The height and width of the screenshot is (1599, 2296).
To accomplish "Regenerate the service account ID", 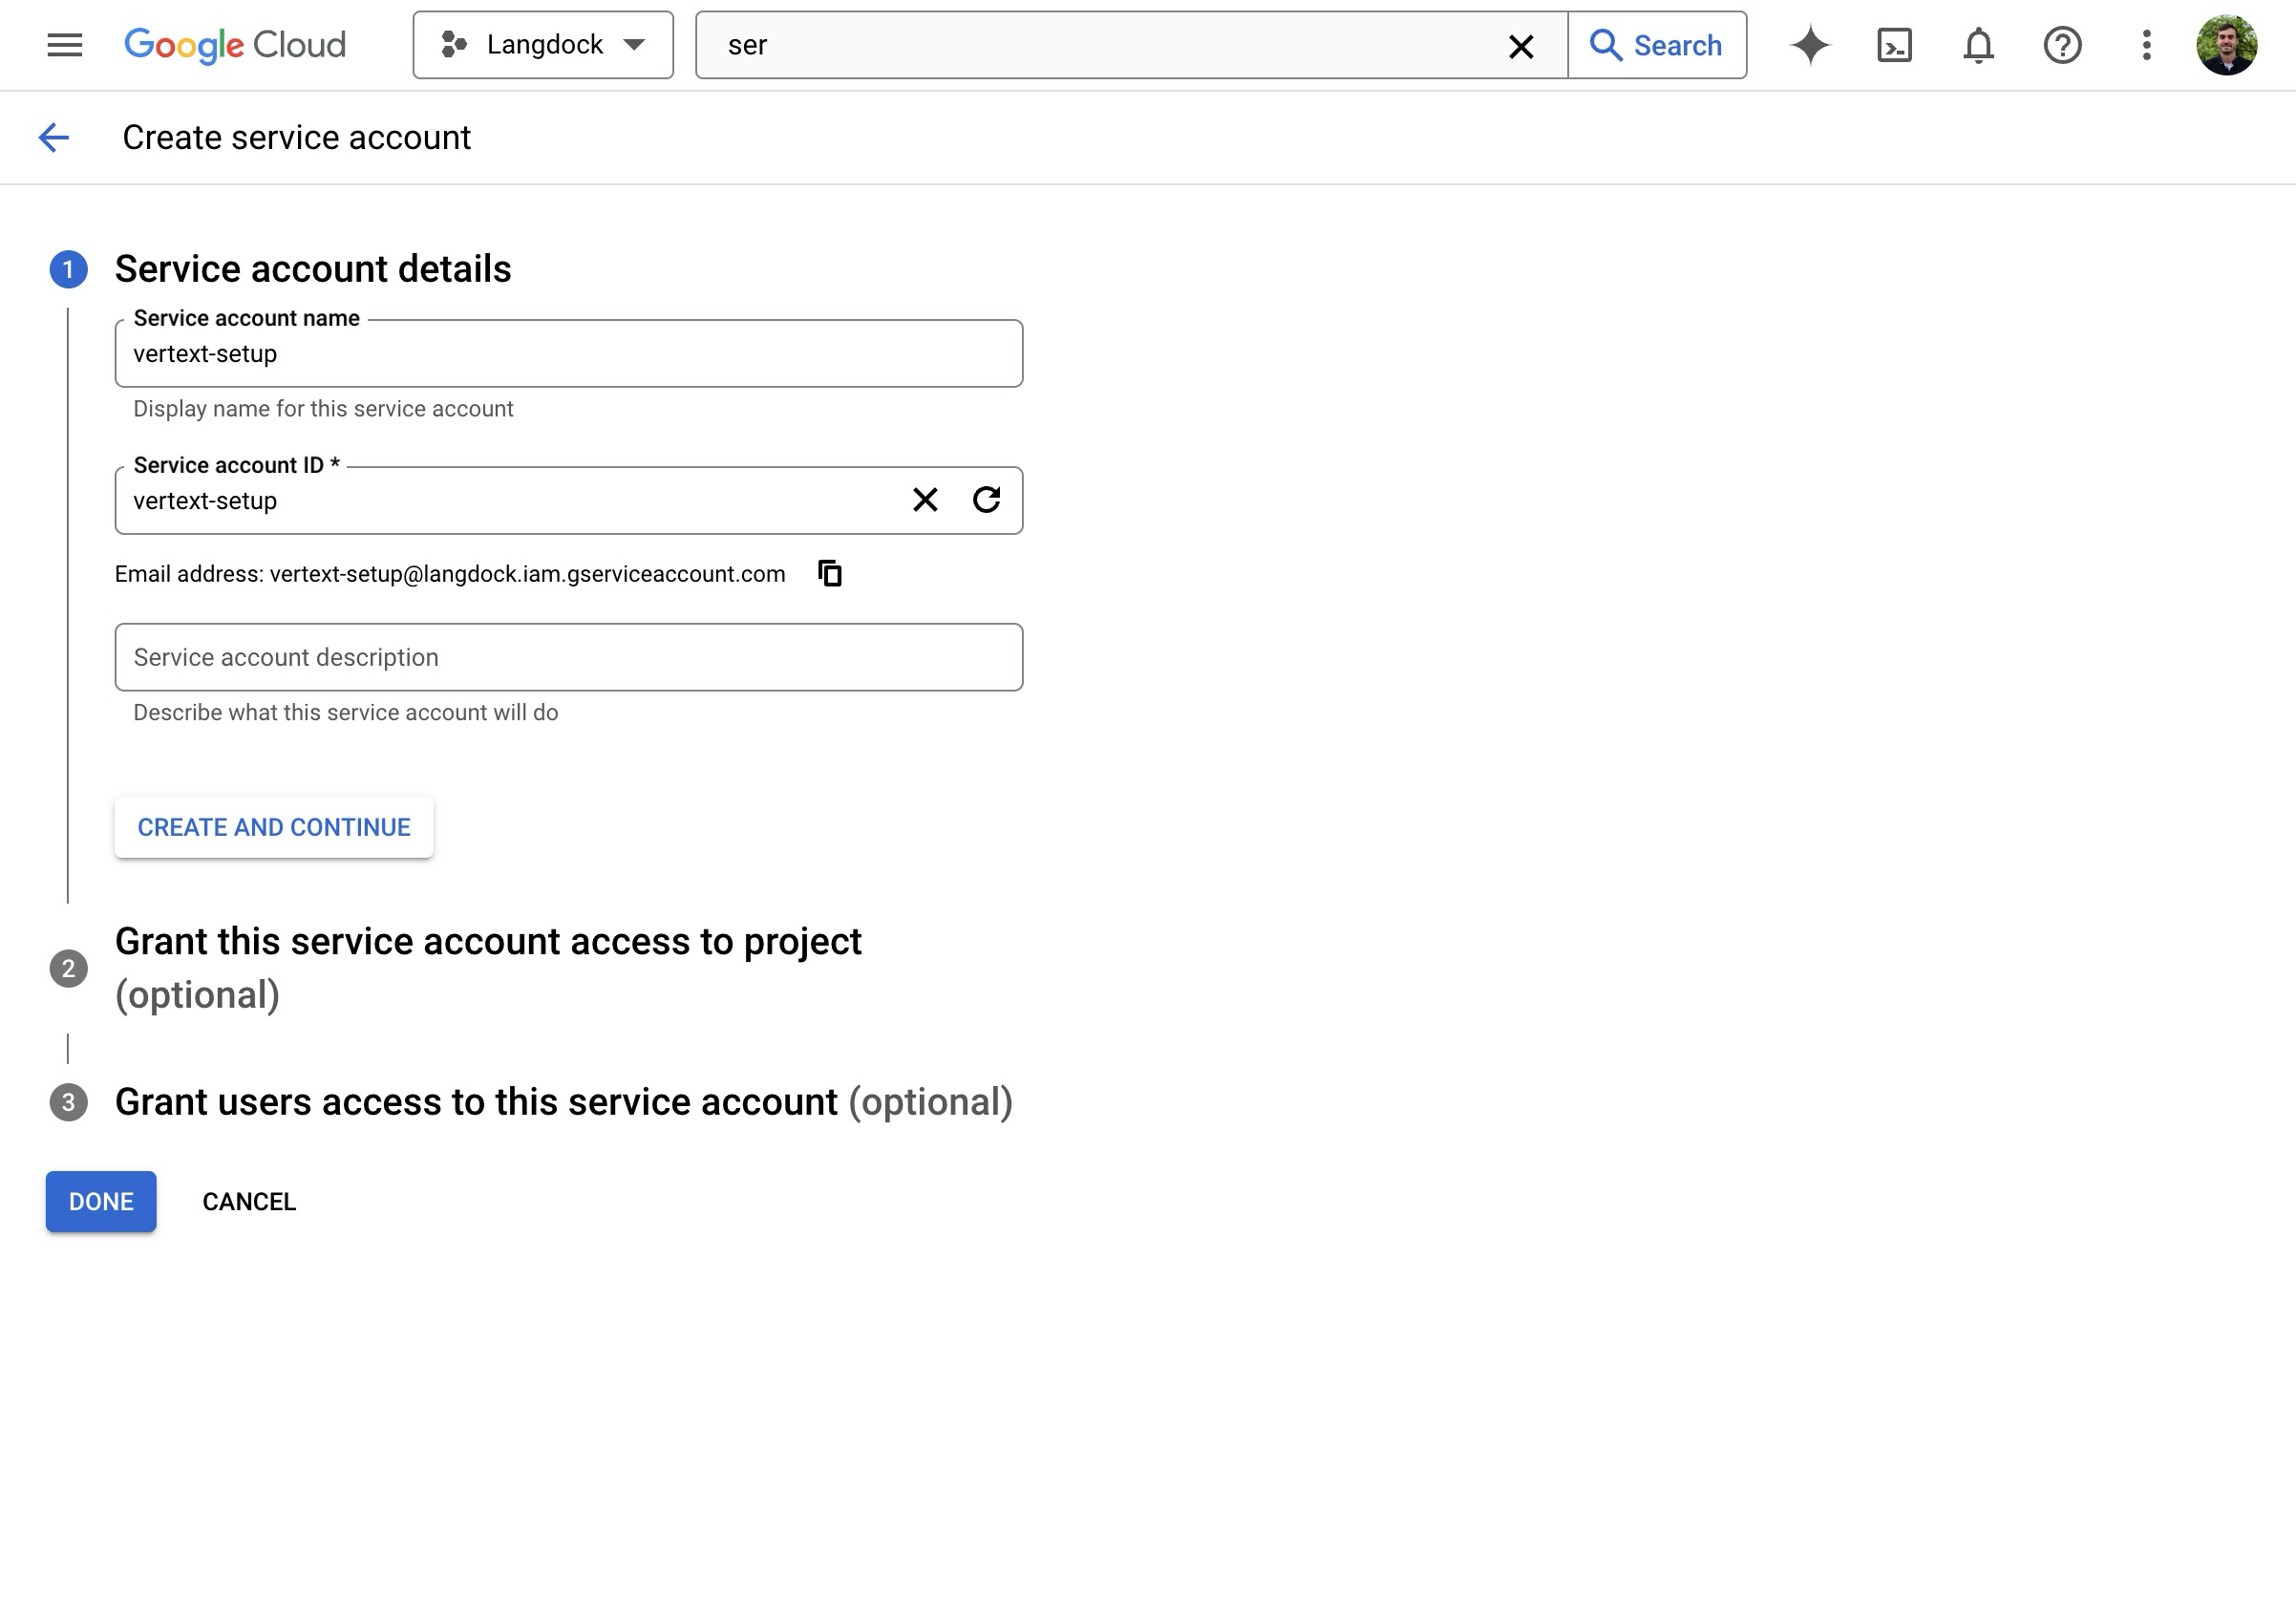I will (x=986, y=499).
